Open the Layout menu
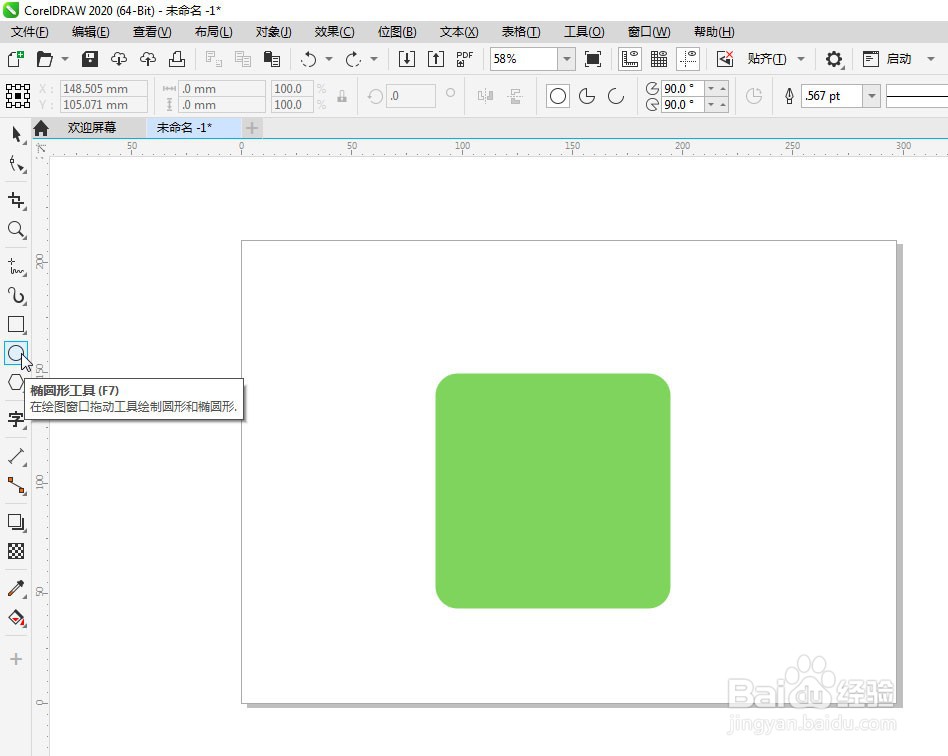 (x=213, y=31)
